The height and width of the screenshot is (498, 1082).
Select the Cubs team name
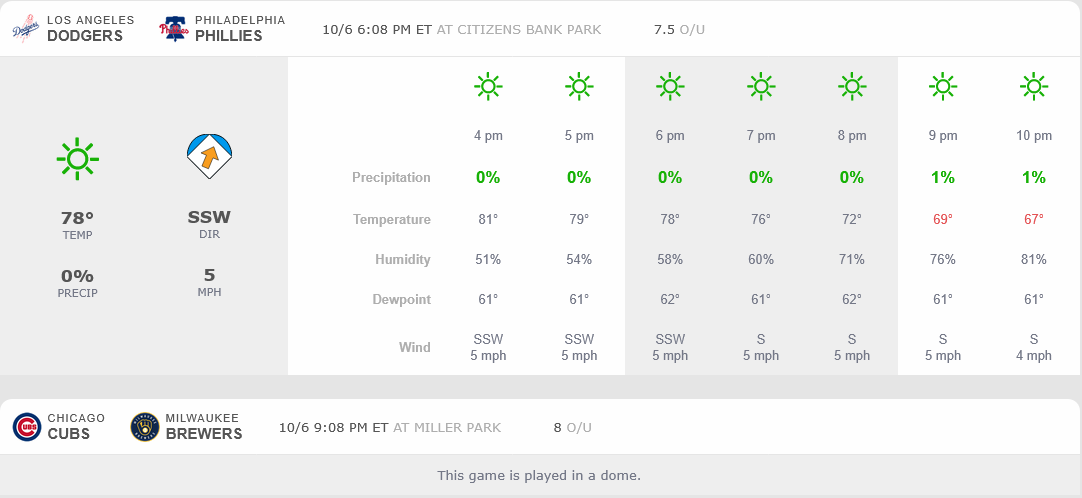(x=68, y=434)
